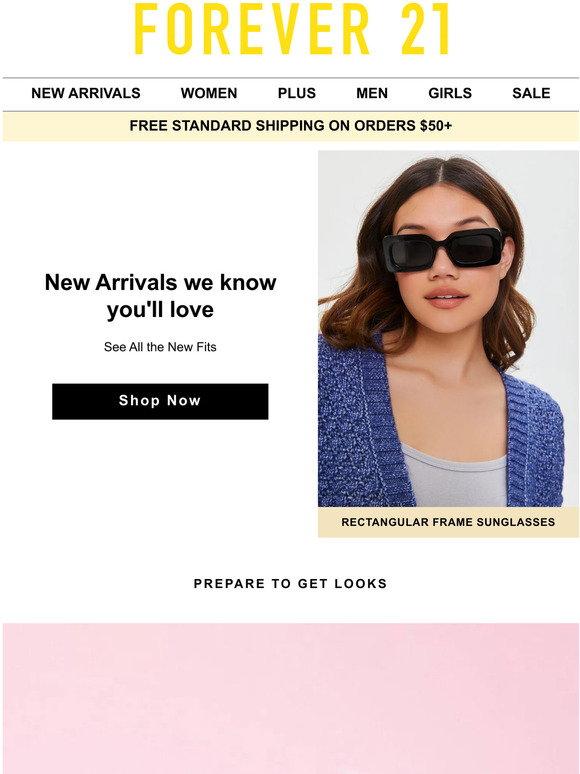Click the Prepare To Get Looks heading
Screen dimensions: 580x774
(x=290, y=583)
